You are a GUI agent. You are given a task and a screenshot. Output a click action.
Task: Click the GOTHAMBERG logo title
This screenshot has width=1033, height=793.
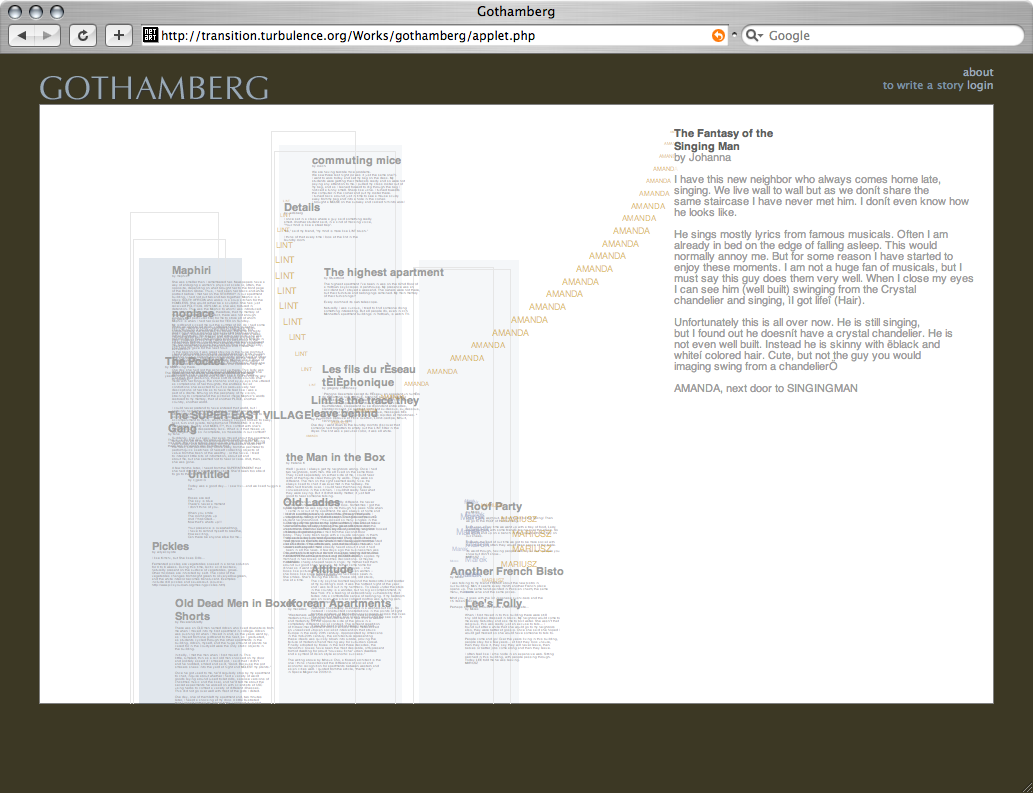[154, 88]
